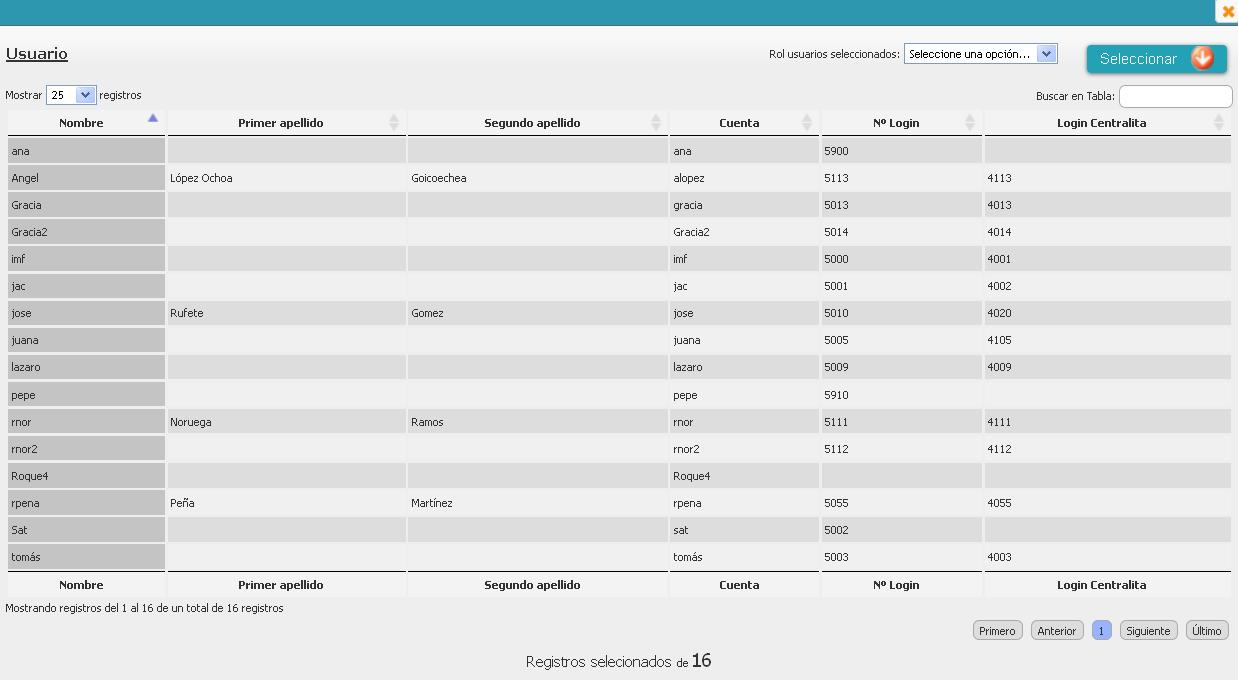Click the Usuario heading link
This screenshot has width=1238, height=680.
(x=37, y=54)
